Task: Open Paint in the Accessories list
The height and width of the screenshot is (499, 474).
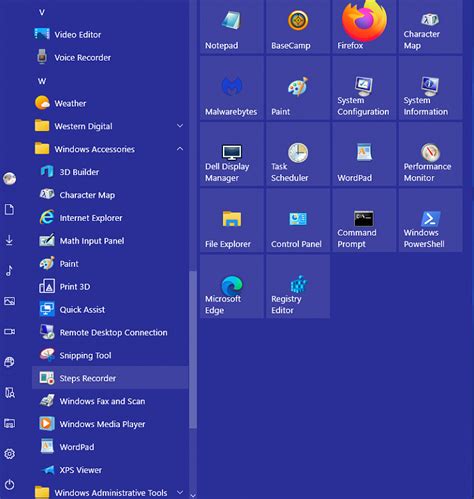Action: 110,264
